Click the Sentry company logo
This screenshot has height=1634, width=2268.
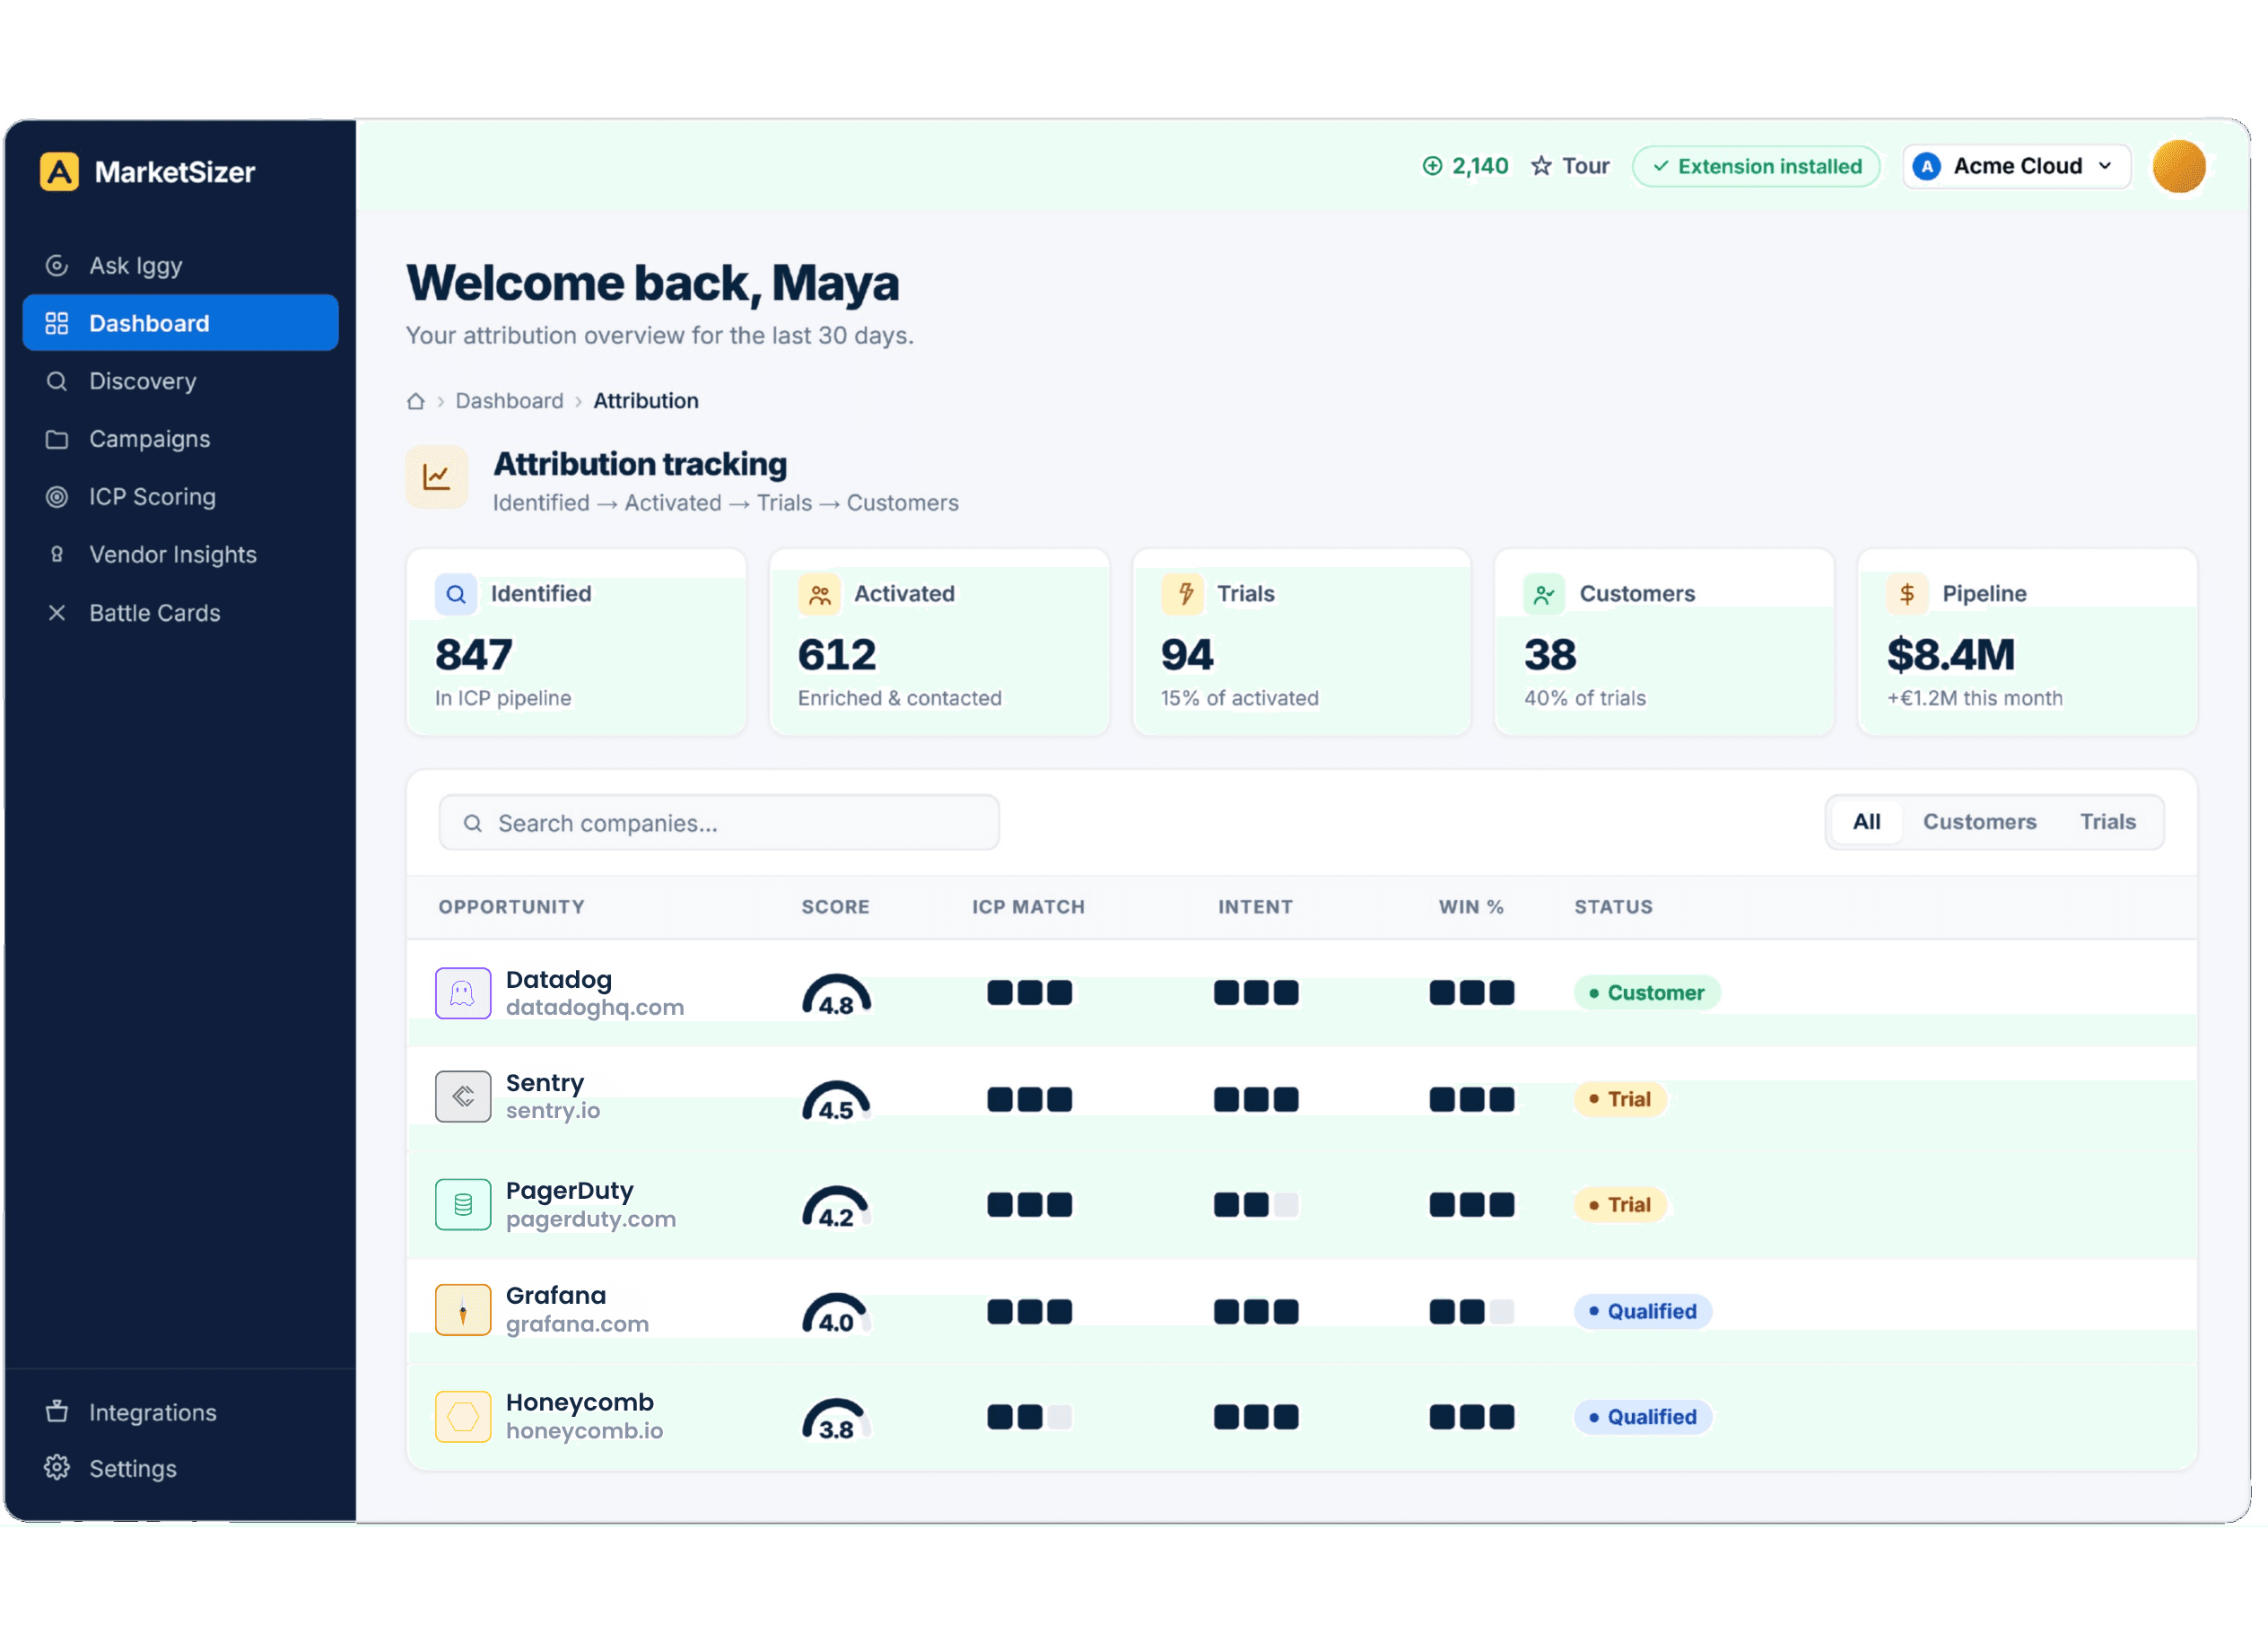[x=463, y=1097]
